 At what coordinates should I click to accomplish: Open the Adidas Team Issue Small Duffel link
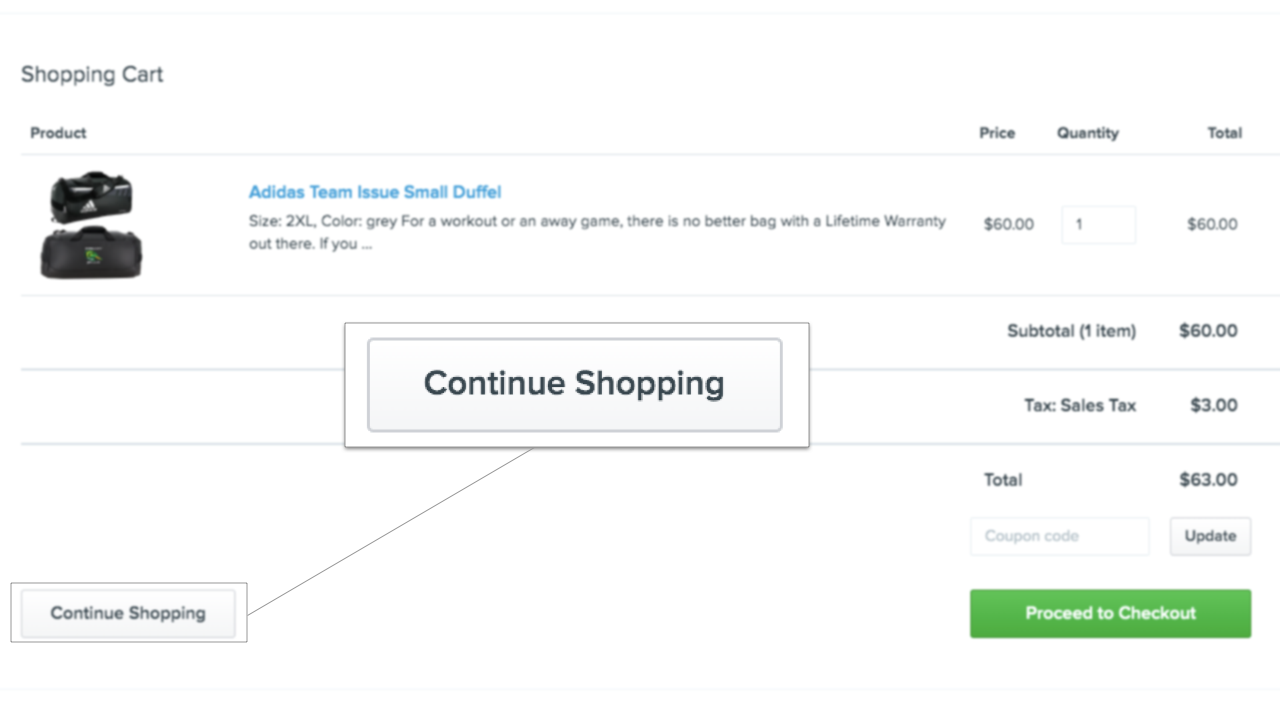click(x=375, y=192)
